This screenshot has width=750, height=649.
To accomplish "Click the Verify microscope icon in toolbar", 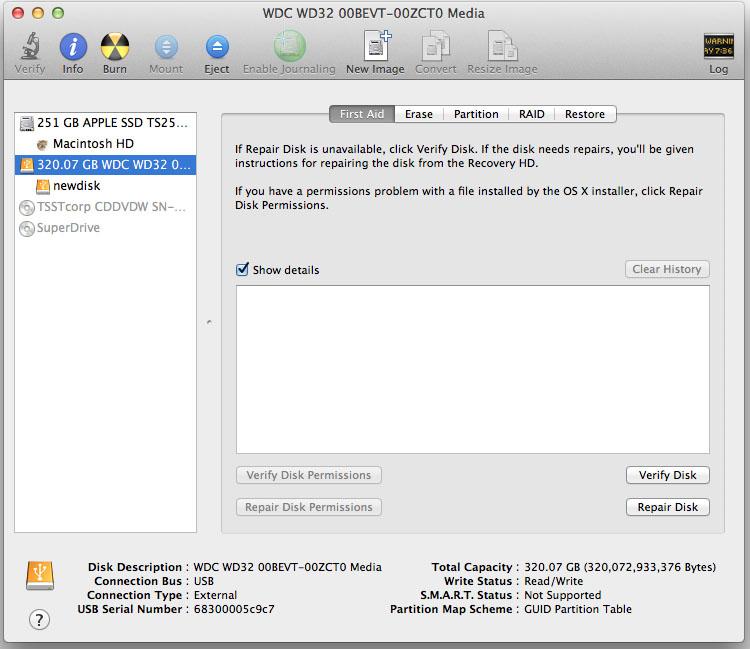I will 30,47.
